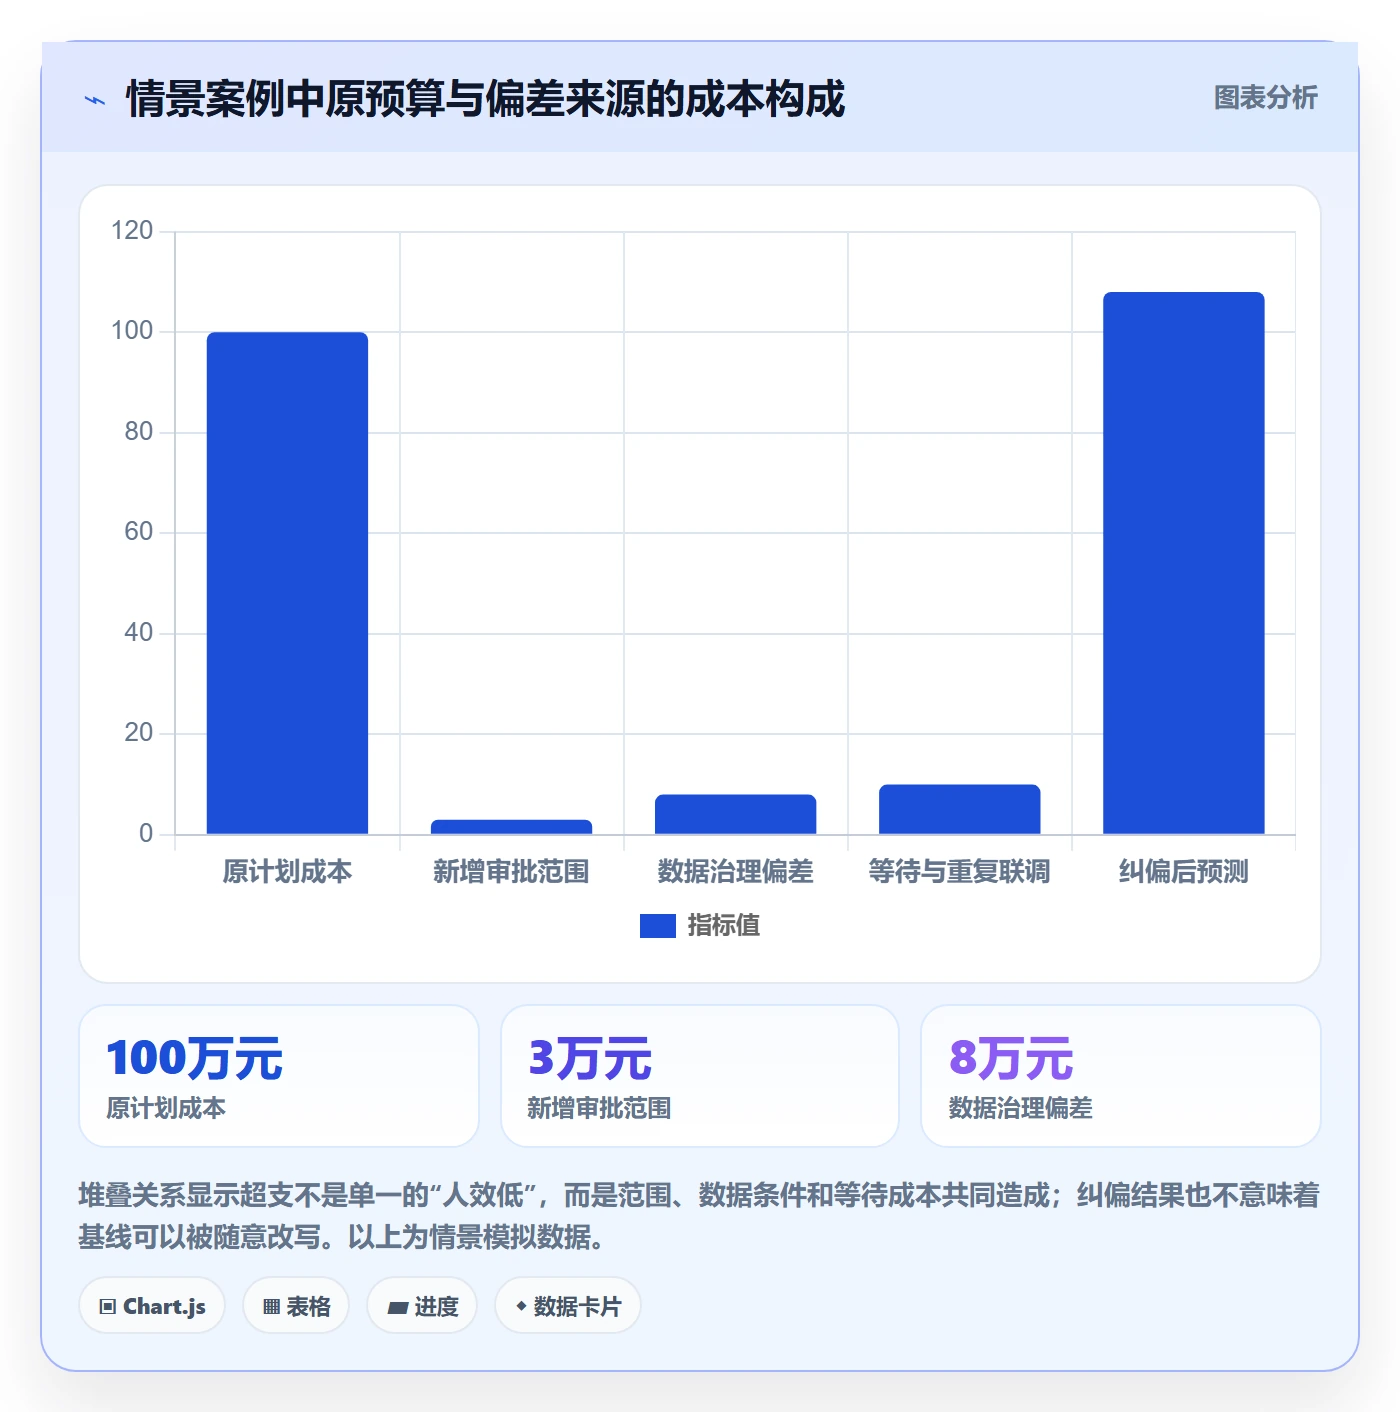Click the grid icon in 表格 chip
This screenshot has height=1412, width=1400.
tap(271, 1307)
